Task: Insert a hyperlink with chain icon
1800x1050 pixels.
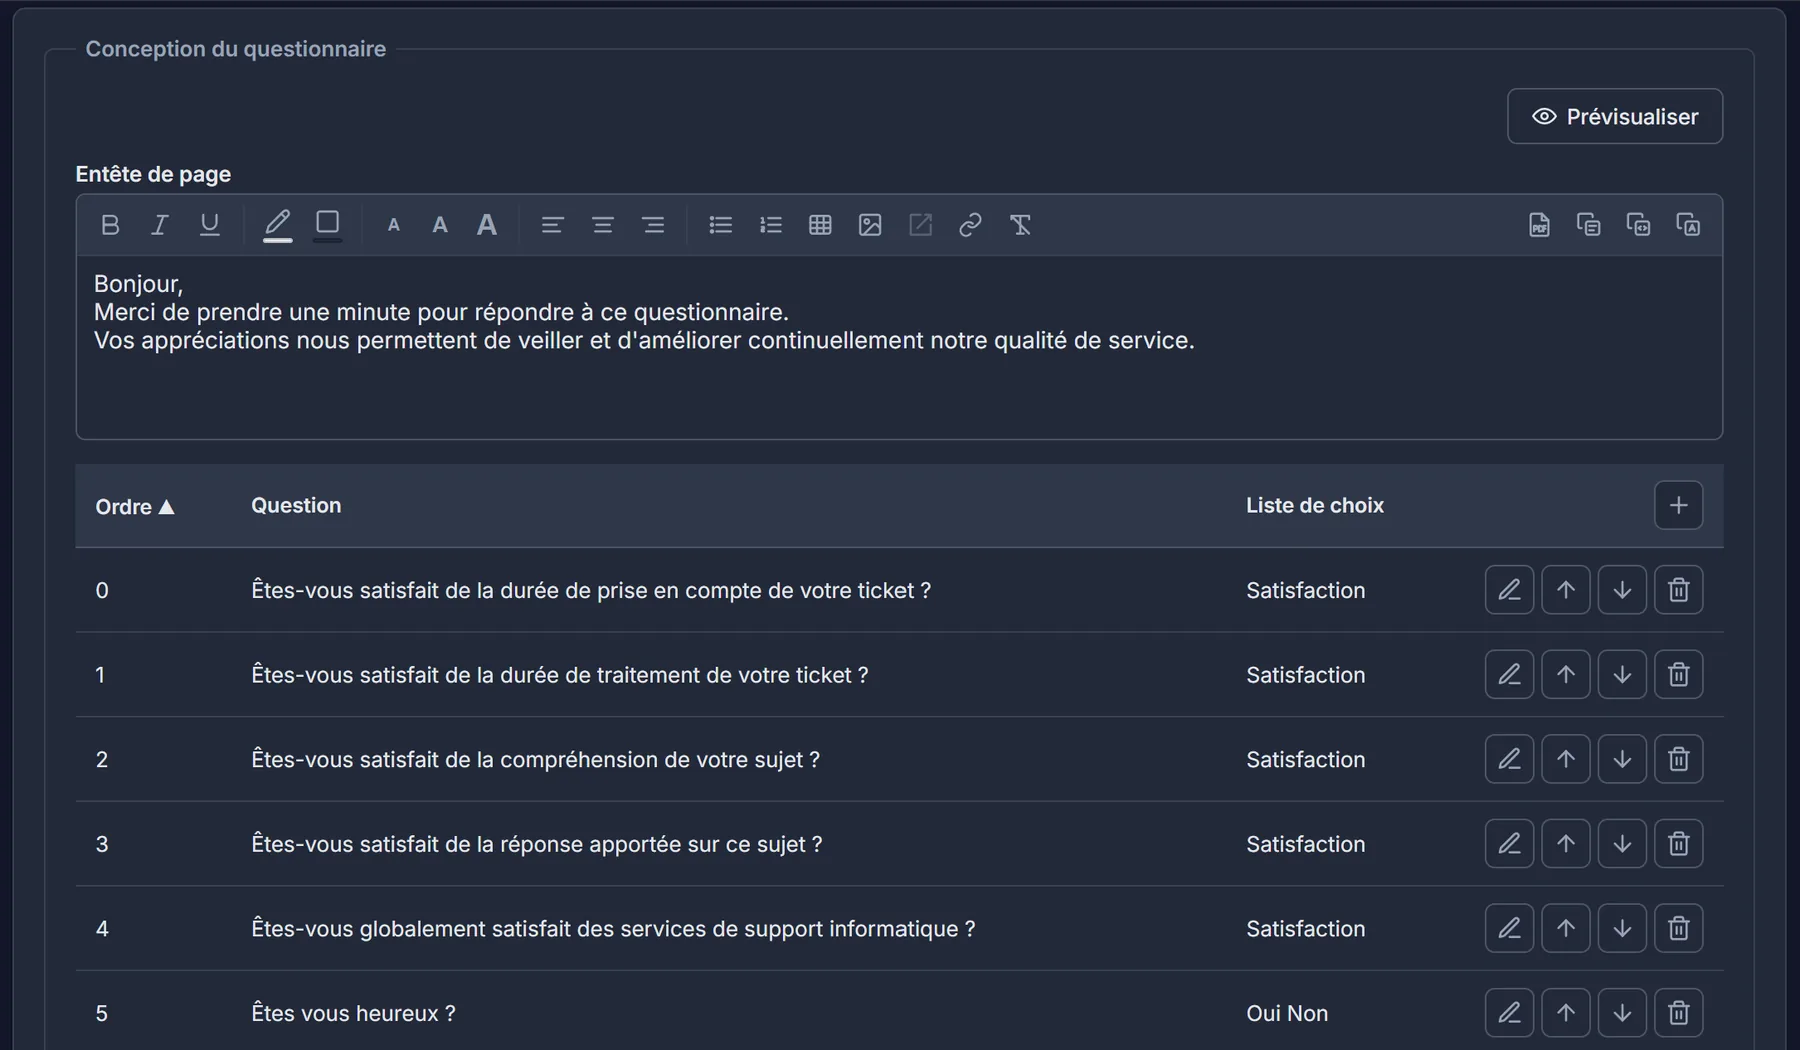Action: click(970, 225)
